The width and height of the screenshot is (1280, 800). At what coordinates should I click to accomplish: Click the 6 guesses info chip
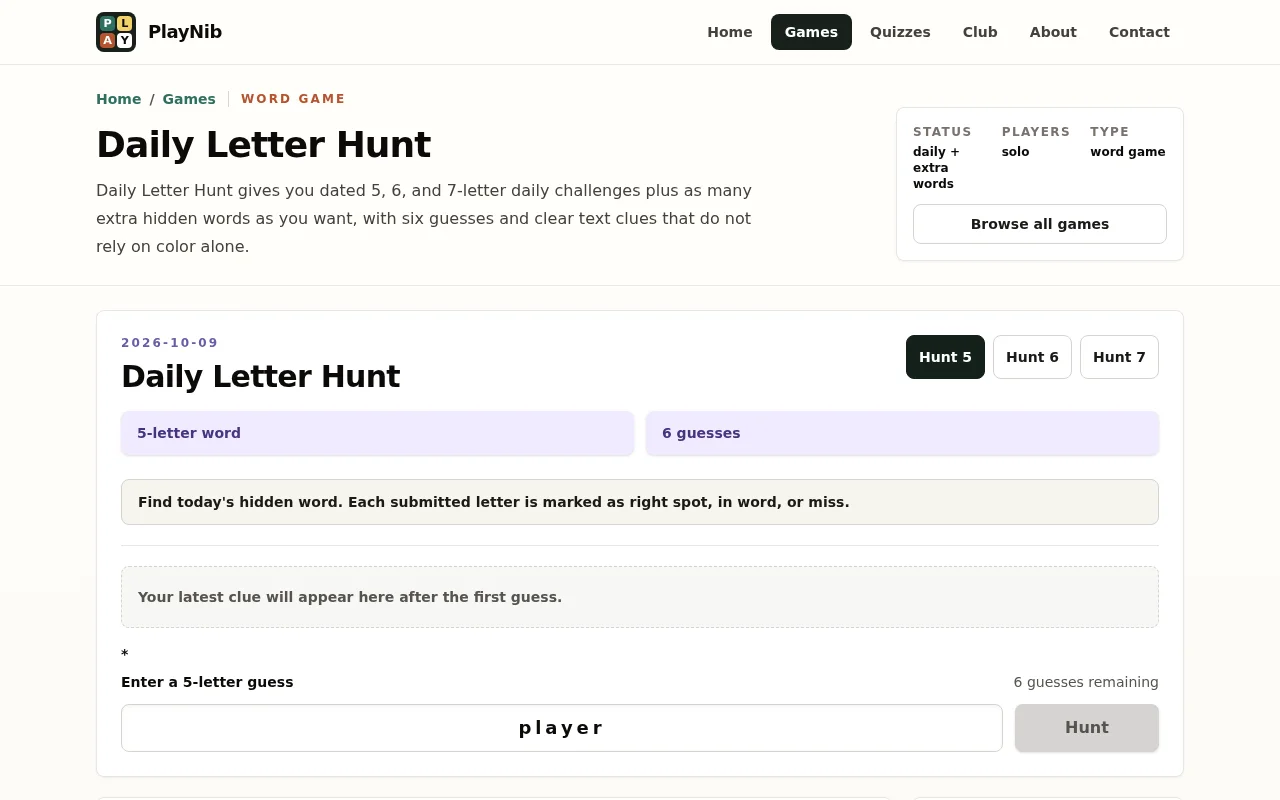coord(902,433)
